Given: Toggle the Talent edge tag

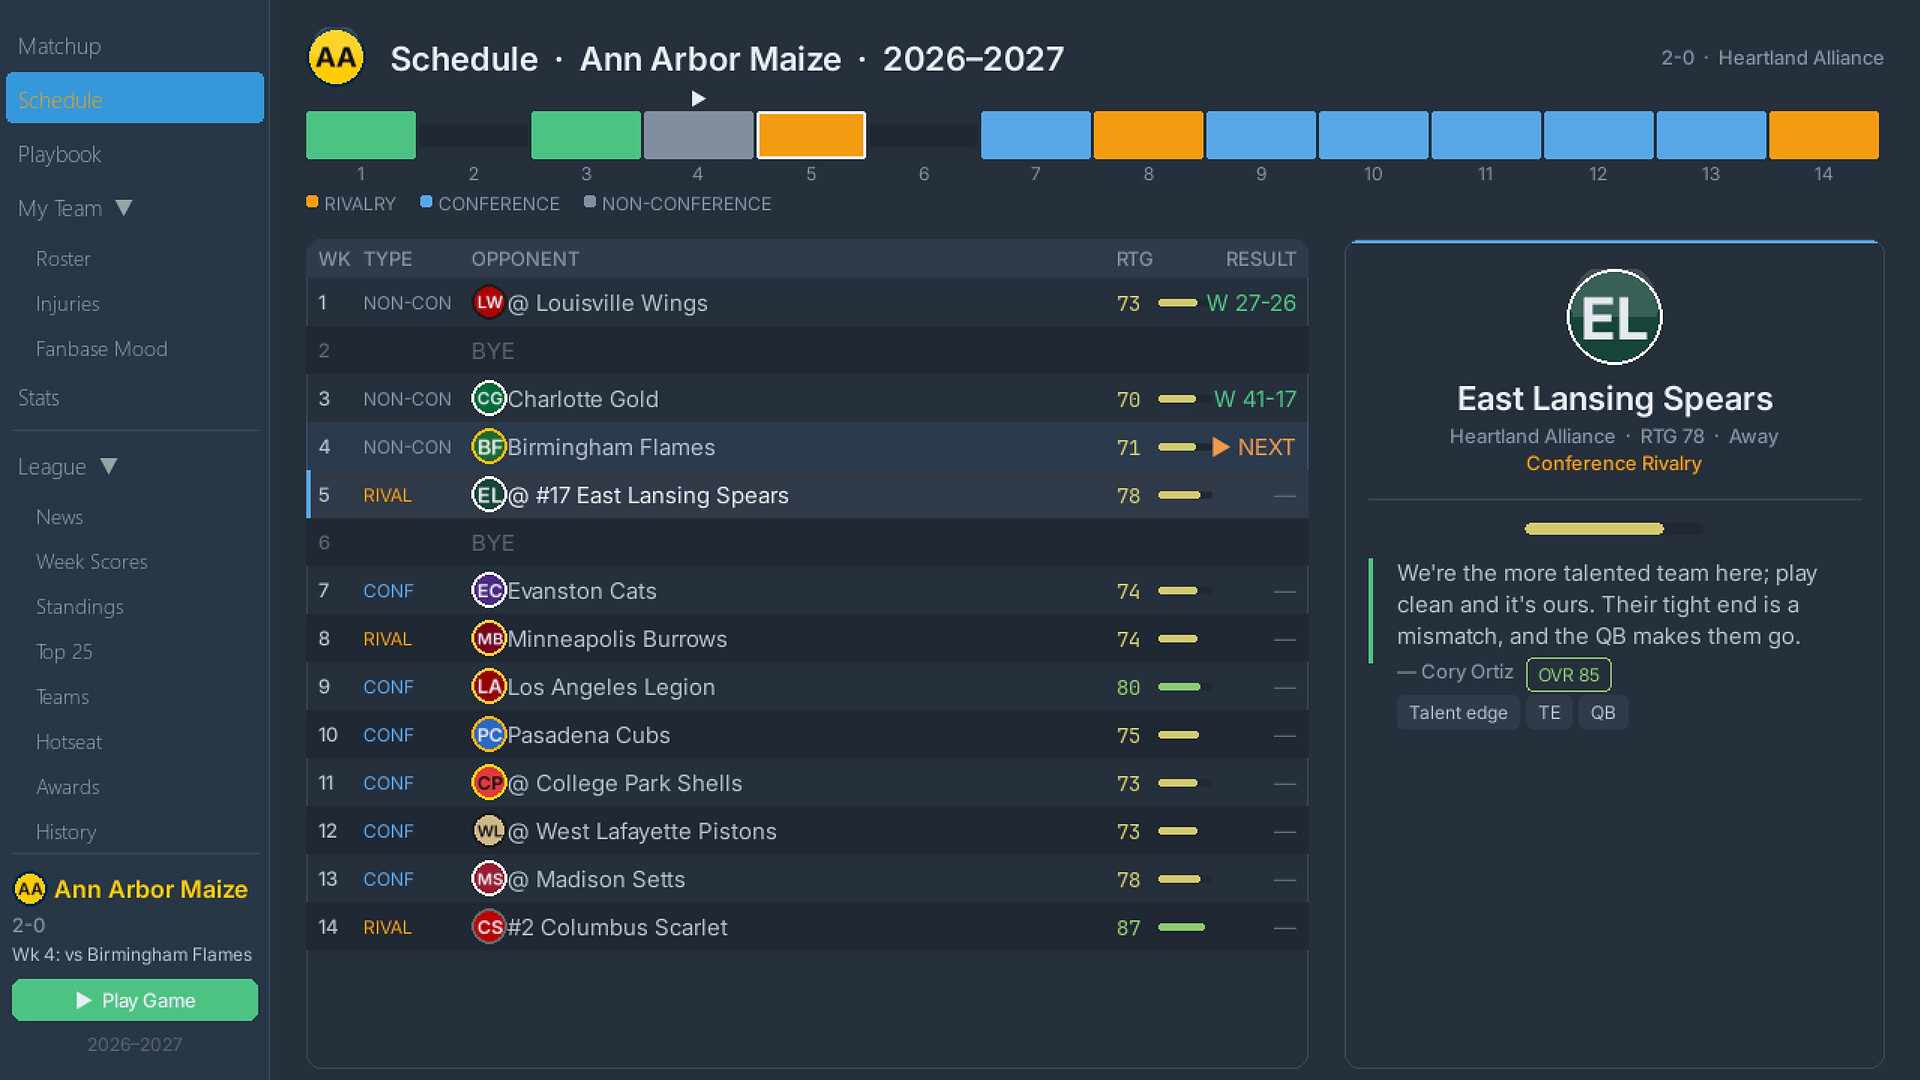Looking at the screenshot, I should tap(1458, 713).
